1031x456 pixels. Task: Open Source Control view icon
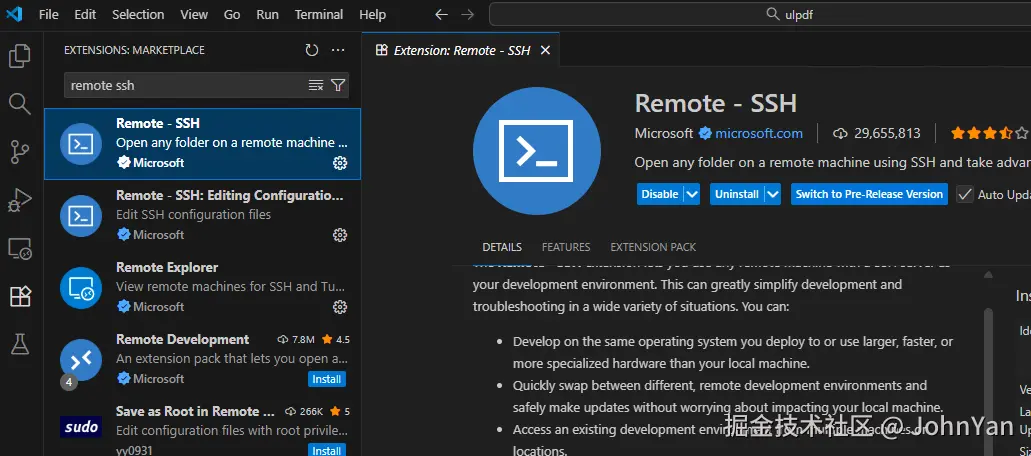[19, 151]
